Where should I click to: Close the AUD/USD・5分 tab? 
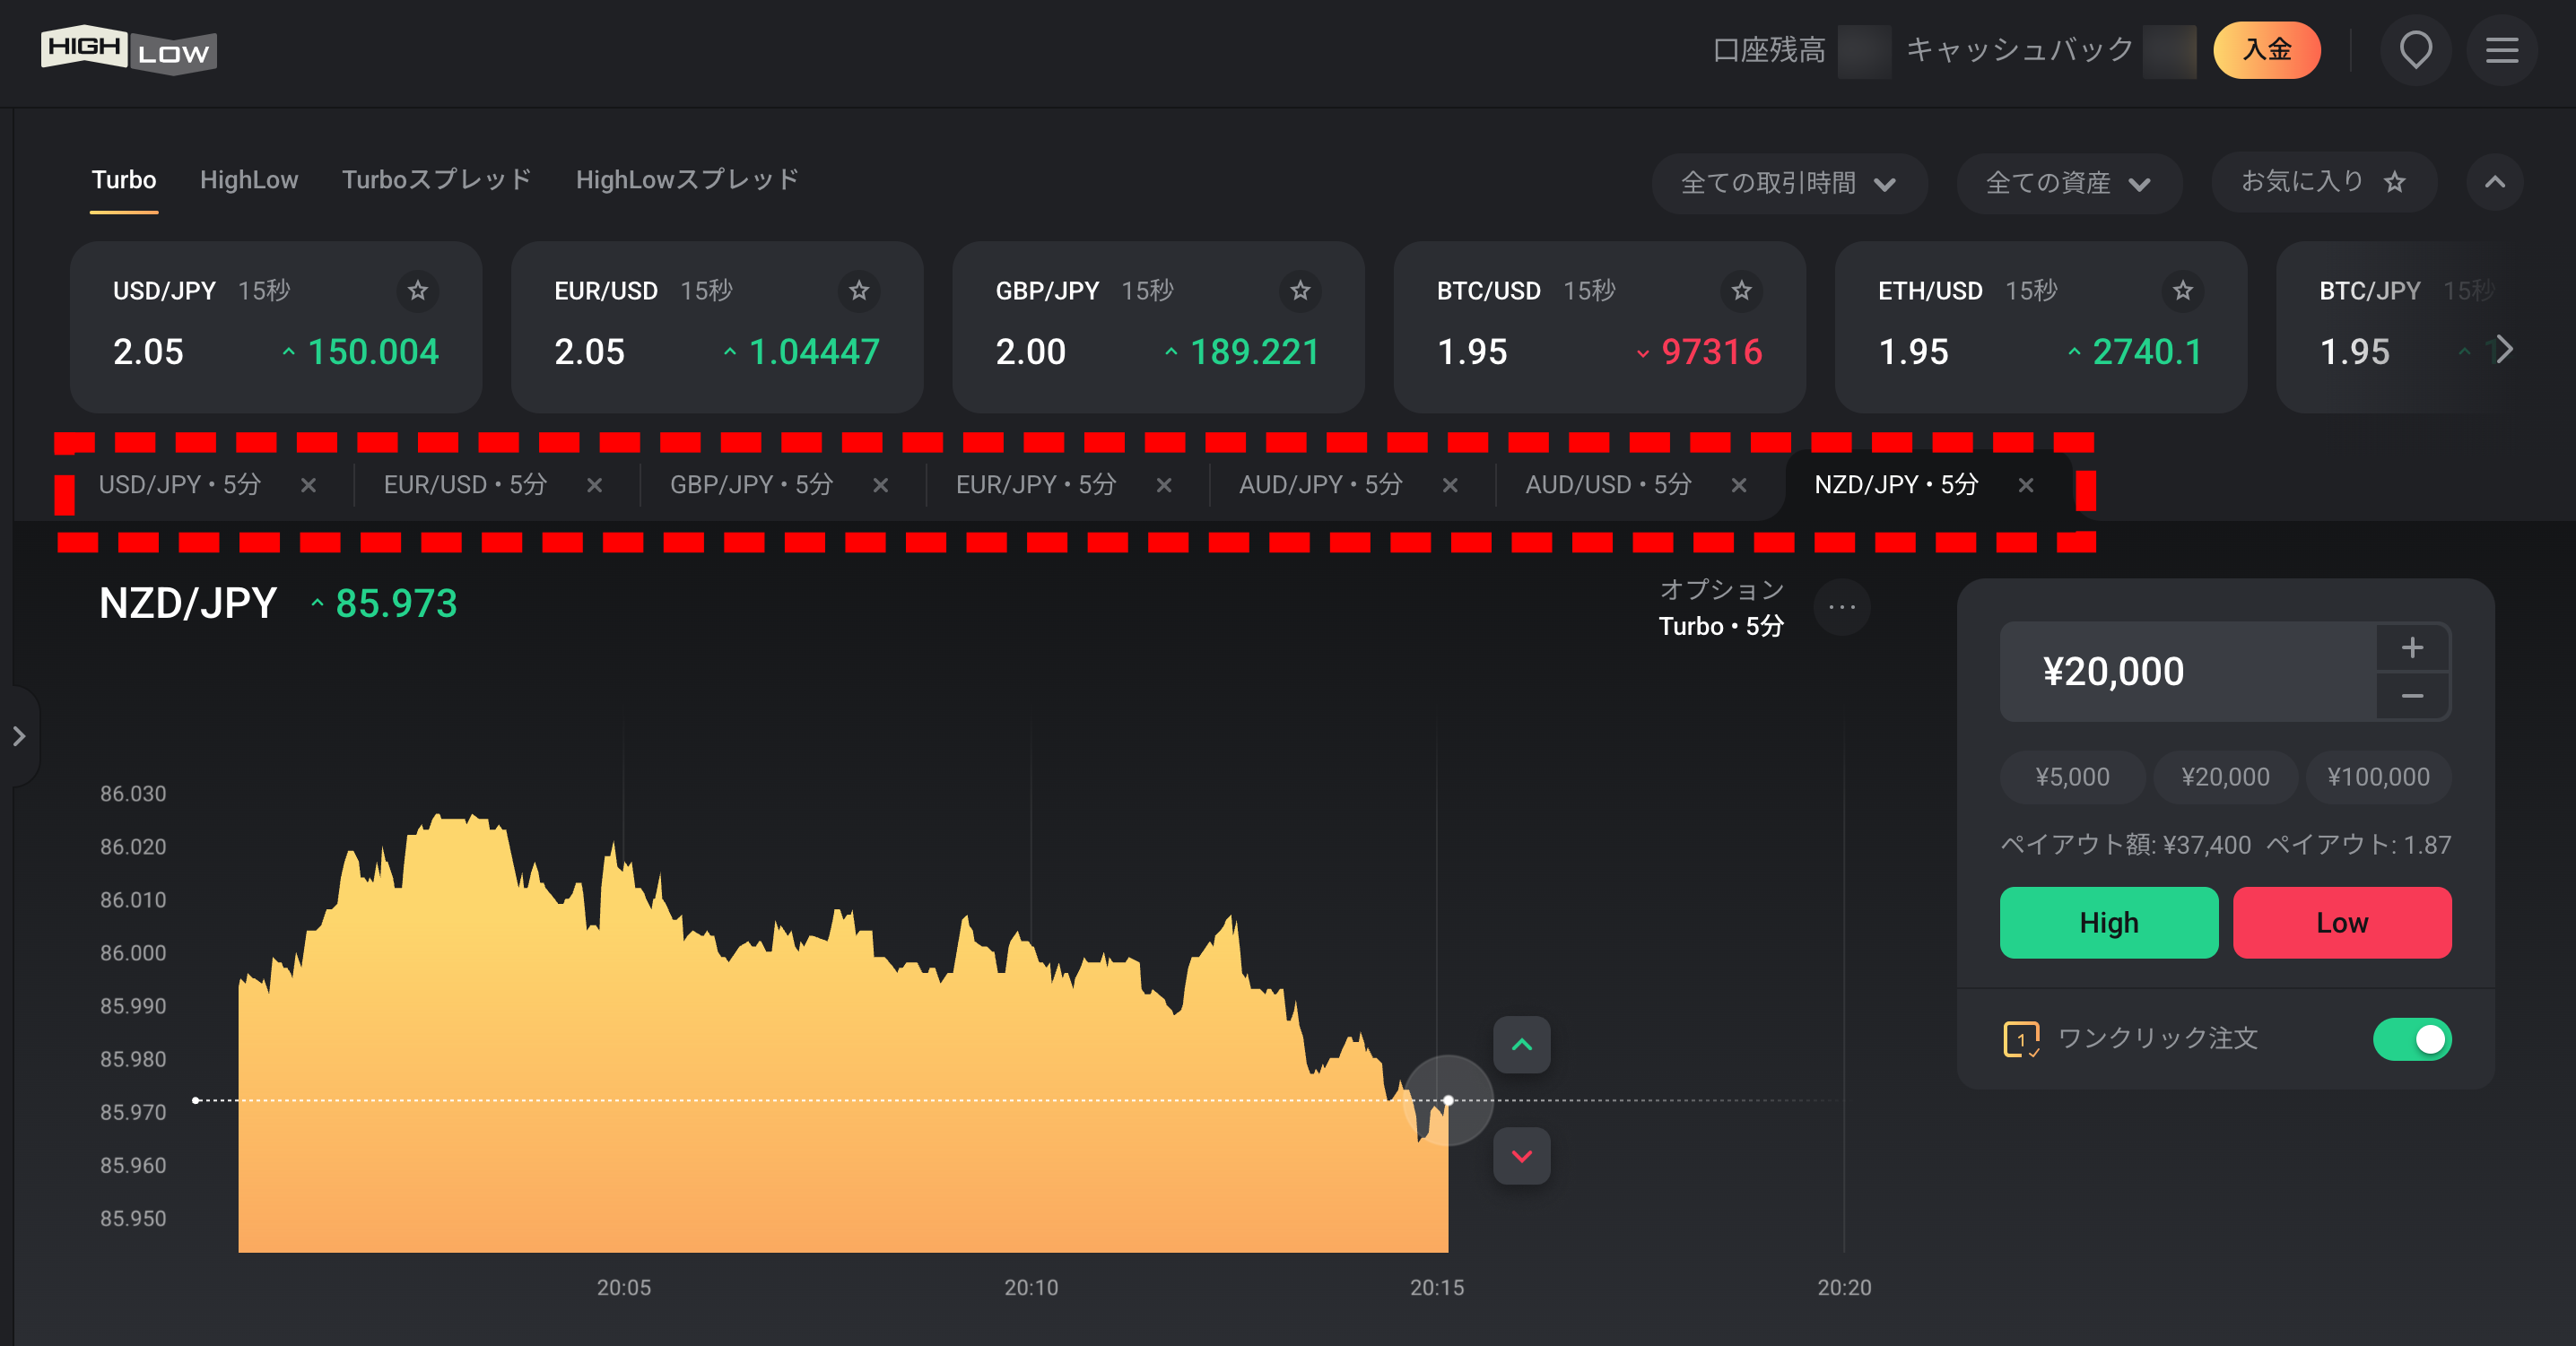(1739, 485)
